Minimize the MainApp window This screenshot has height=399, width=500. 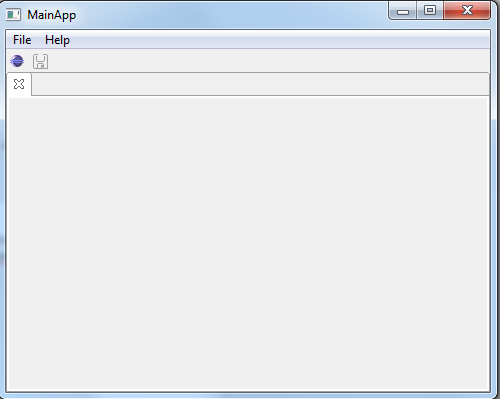click(x=403, y=11)
